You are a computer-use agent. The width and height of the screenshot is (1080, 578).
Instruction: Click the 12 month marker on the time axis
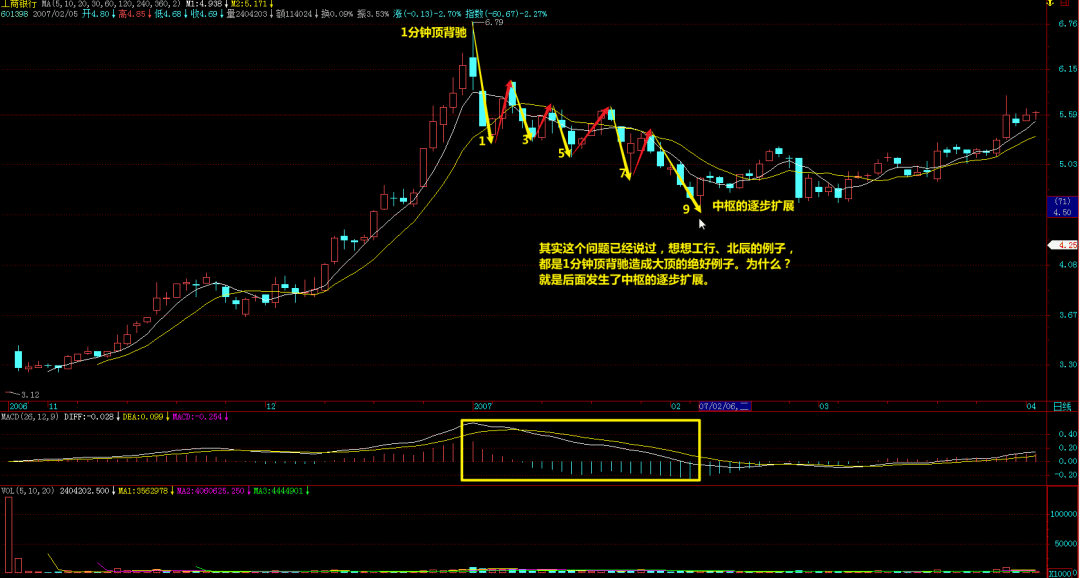click(271, 406)
